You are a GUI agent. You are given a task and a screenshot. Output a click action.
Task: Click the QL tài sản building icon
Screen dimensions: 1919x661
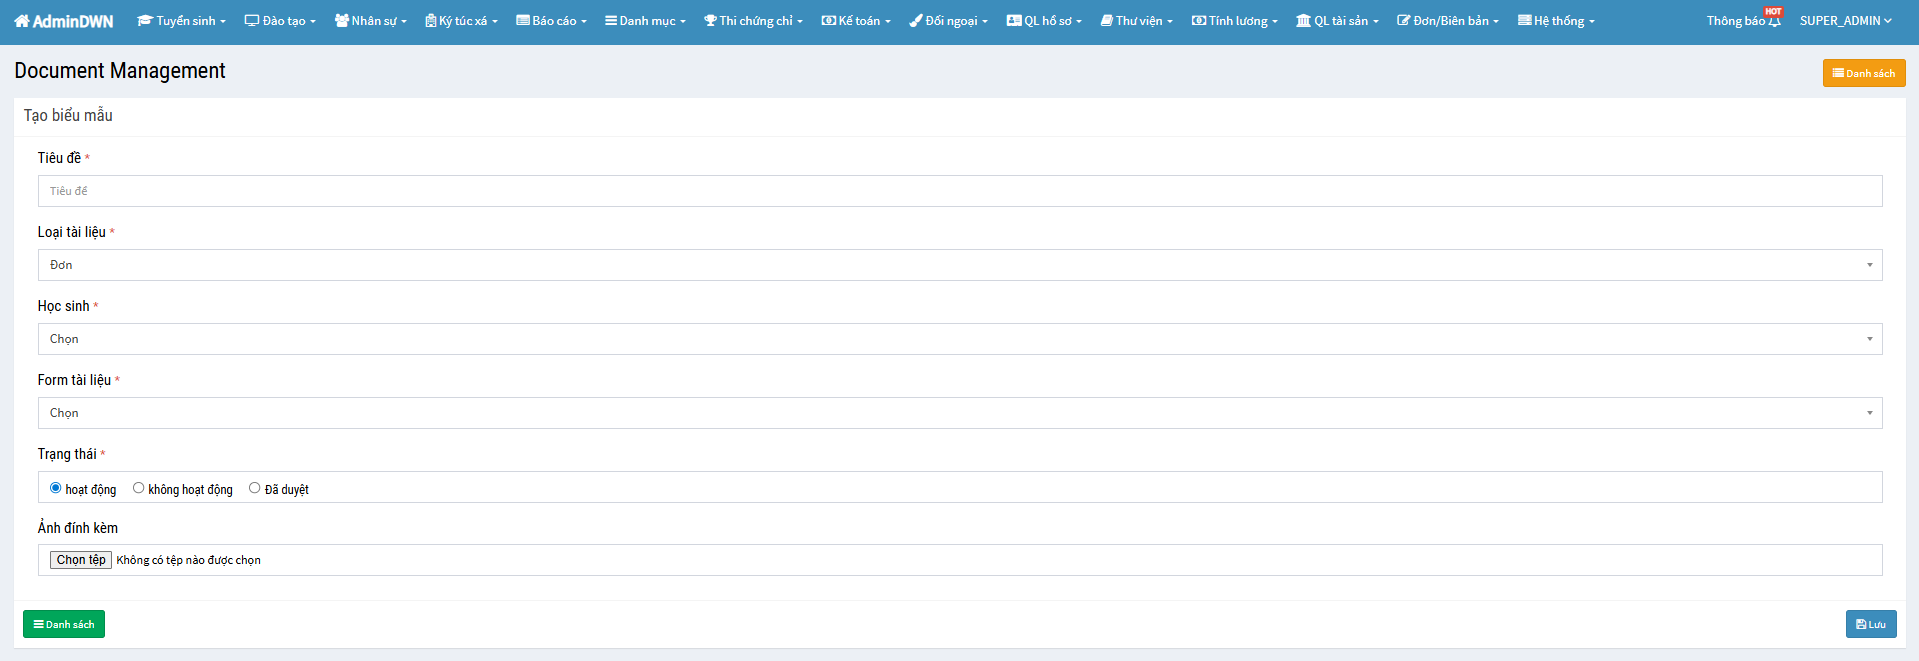(1303, 21)
